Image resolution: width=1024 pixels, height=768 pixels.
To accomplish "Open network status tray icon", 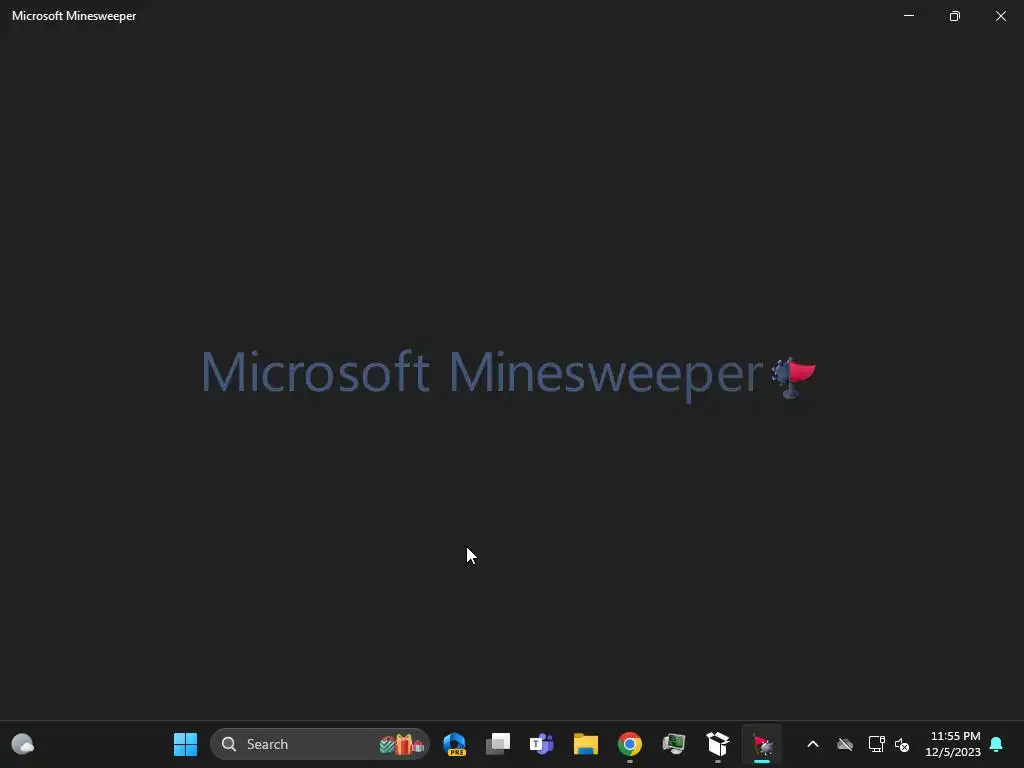I will 876,744.
